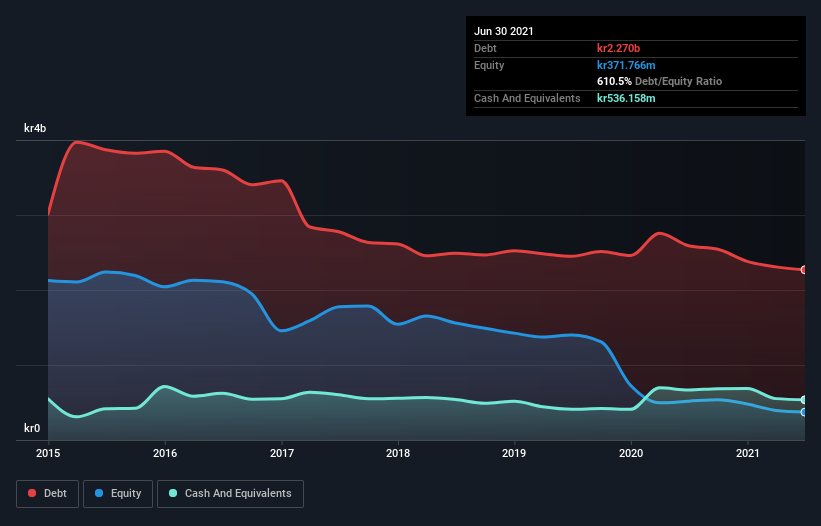This screenshot has height=526, width=821.
Task: Click the kr371.766m equity value
Action: tap(626, 65)
